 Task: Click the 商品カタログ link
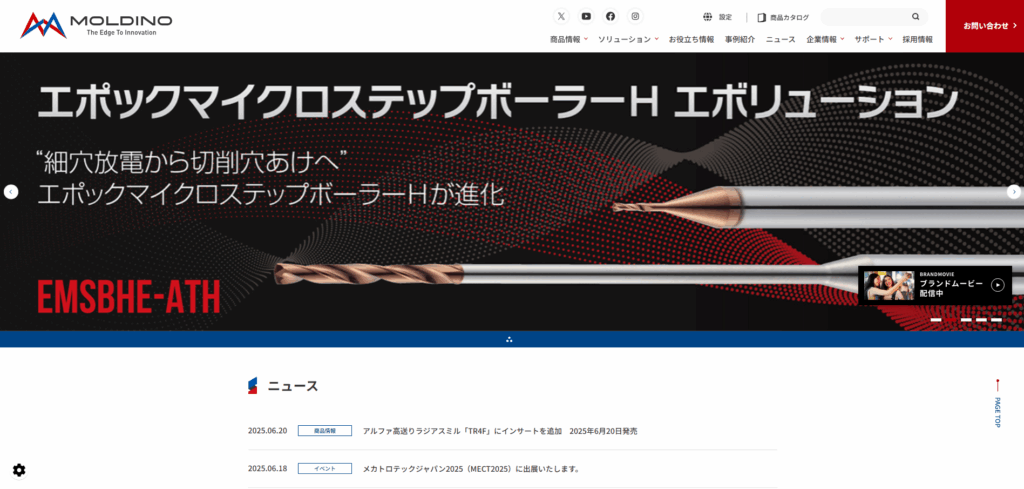click(x=790, y=18)
